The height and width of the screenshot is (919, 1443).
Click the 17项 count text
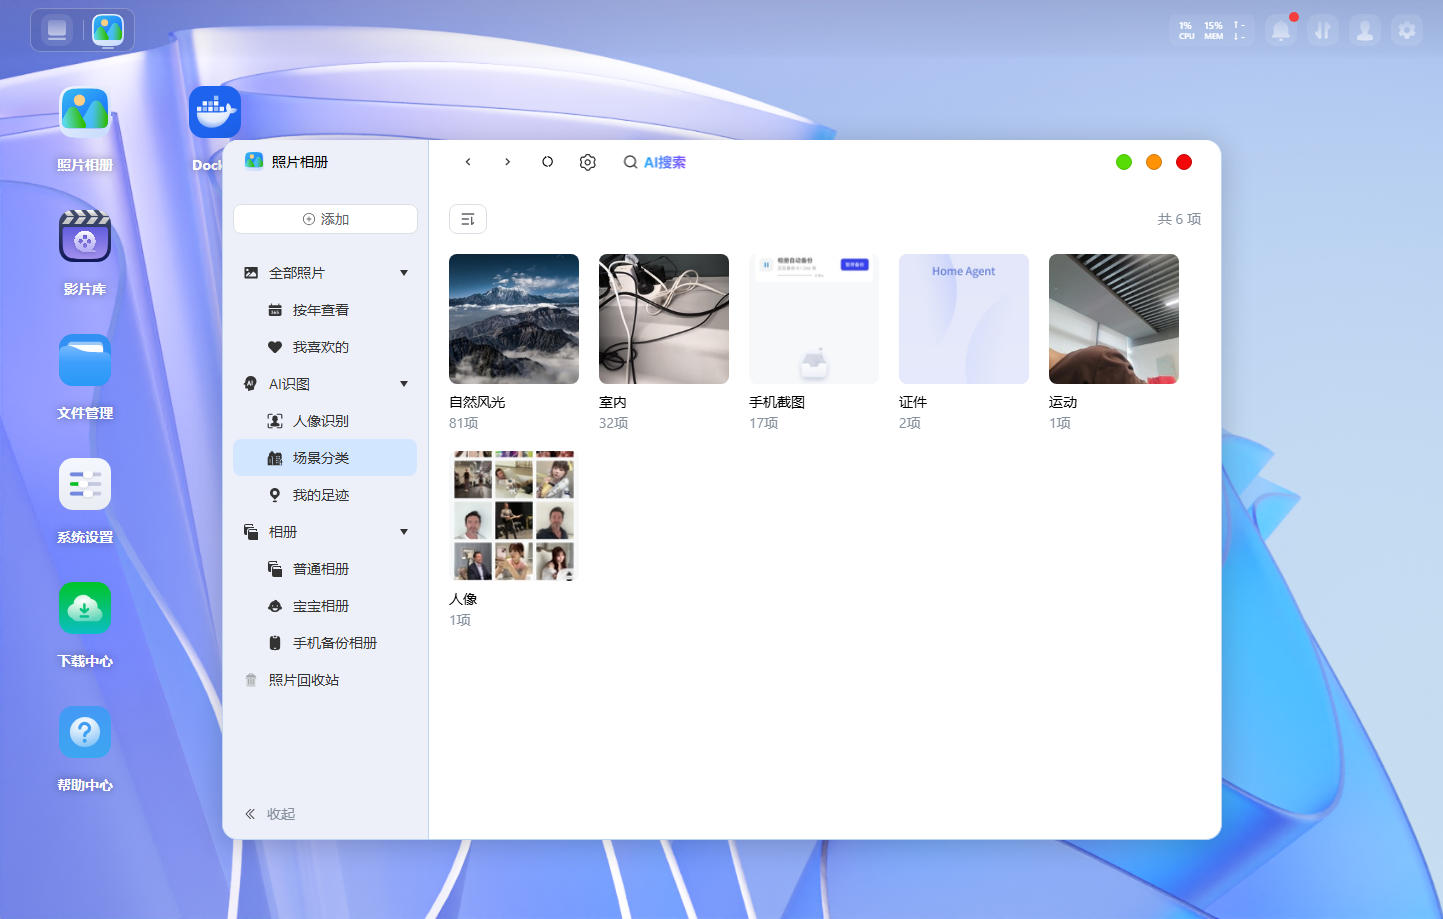tap(764, 423)
